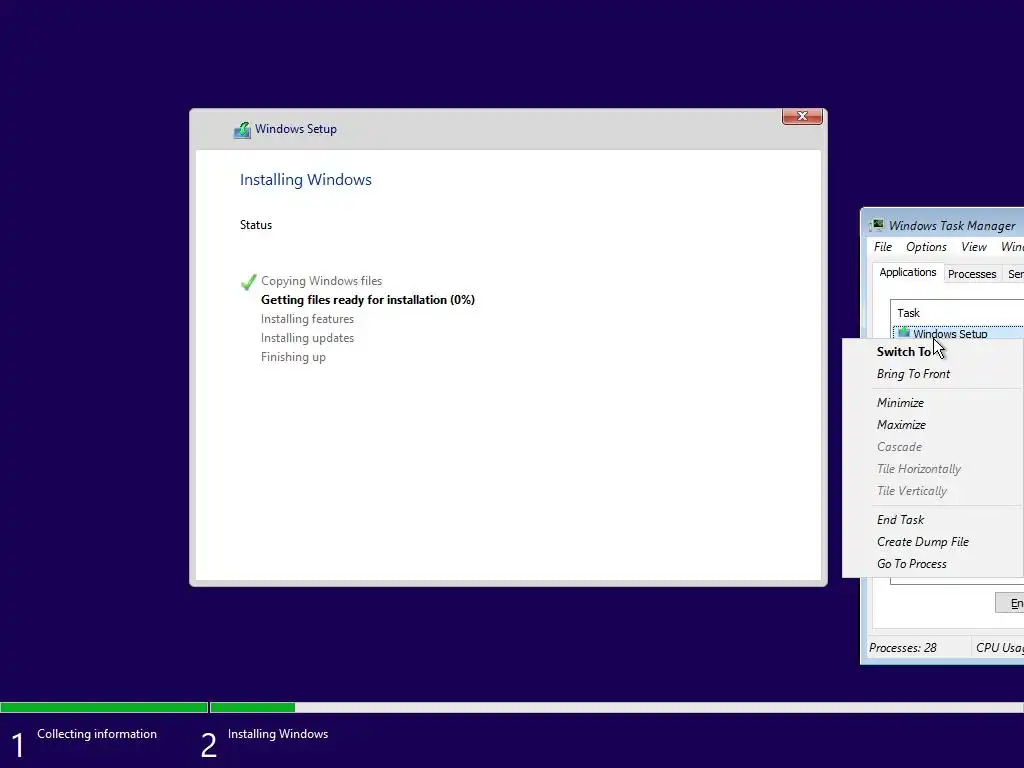Switch to the Applications tab
The height and width of the screenshot is (768, 1024).
907,272
